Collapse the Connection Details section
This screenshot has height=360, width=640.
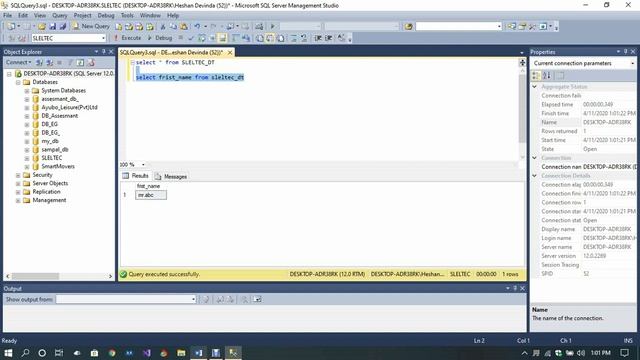coord(535,176)
